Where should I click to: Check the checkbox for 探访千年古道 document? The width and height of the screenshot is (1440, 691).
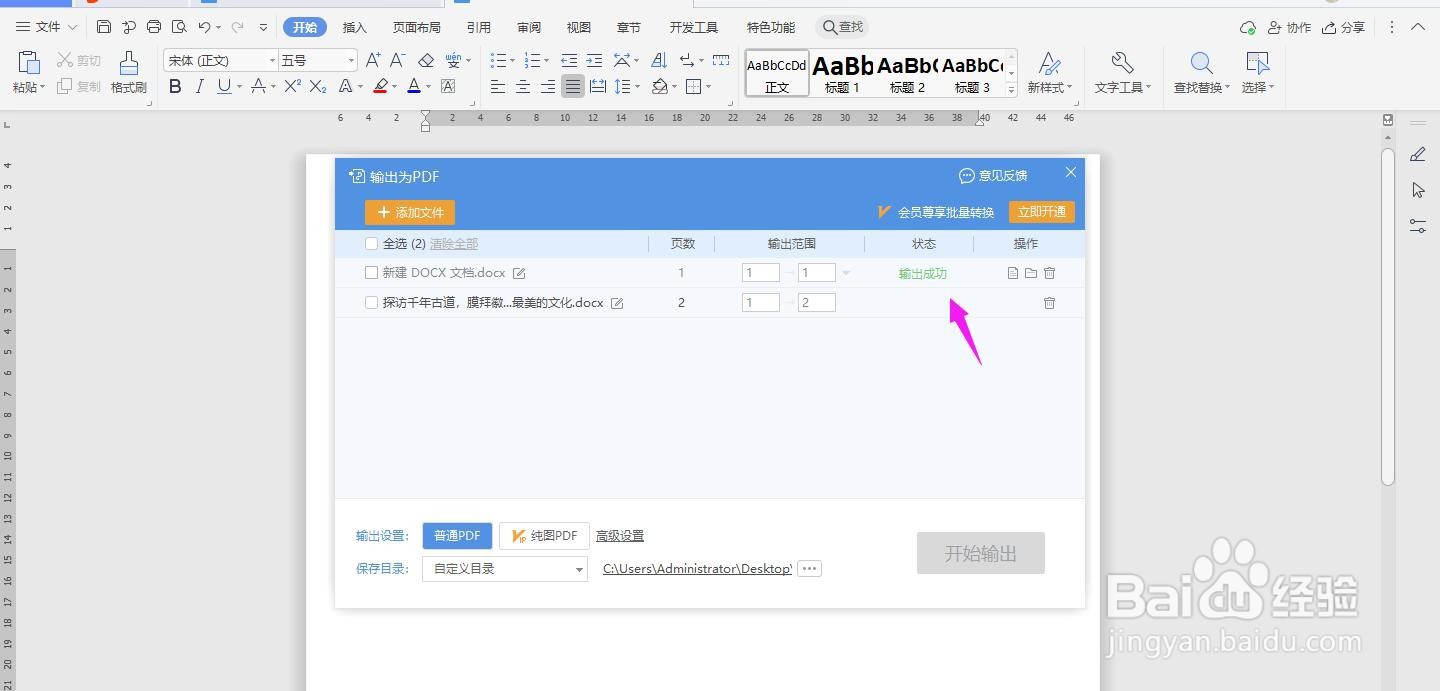tap(371, 302)
